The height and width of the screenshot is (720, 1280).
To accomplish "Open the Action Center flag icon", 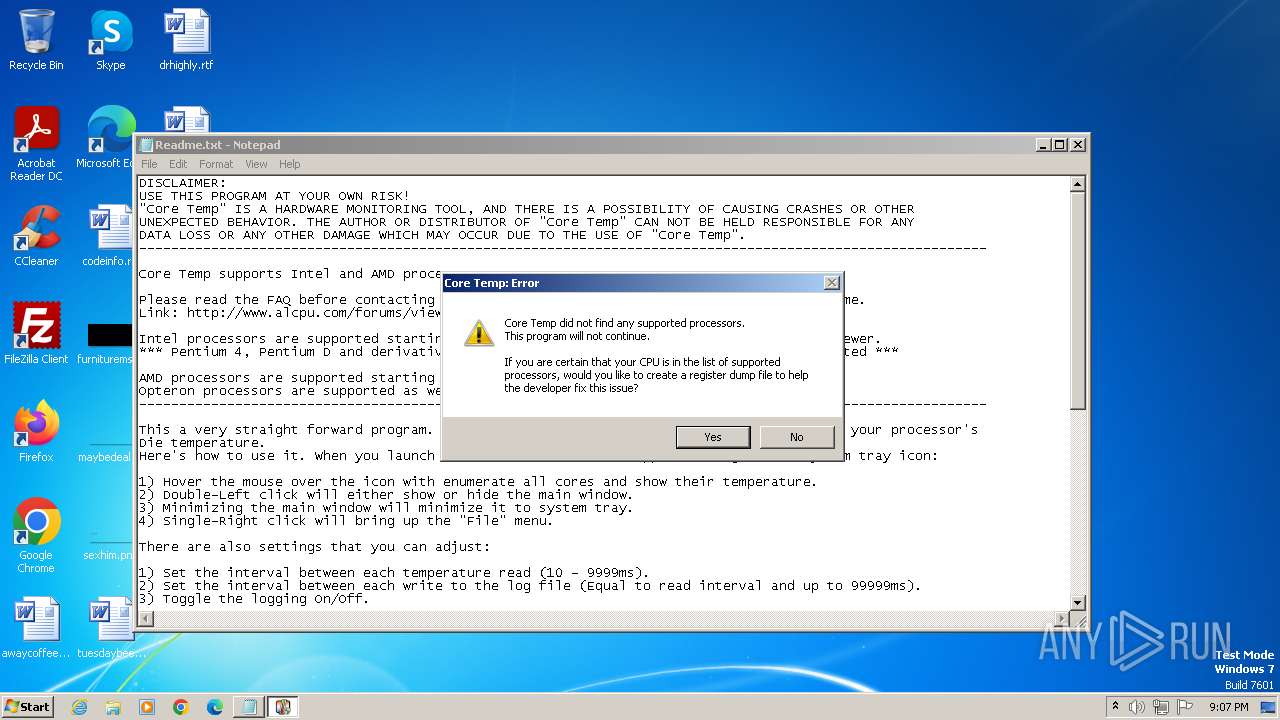I will (x=1185, y=707).
